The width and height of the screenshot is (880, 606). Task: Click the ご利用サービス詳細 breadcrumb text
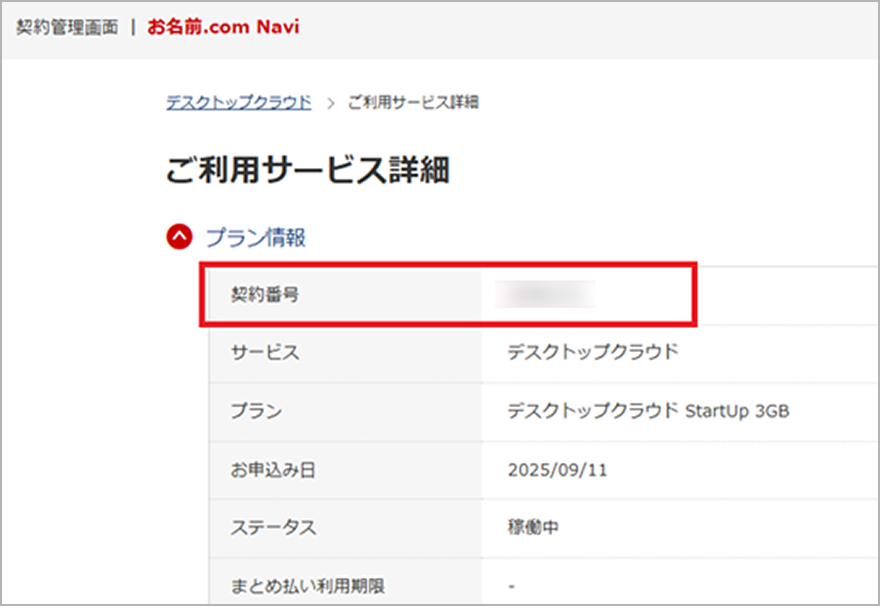click(x=412, y=102)
